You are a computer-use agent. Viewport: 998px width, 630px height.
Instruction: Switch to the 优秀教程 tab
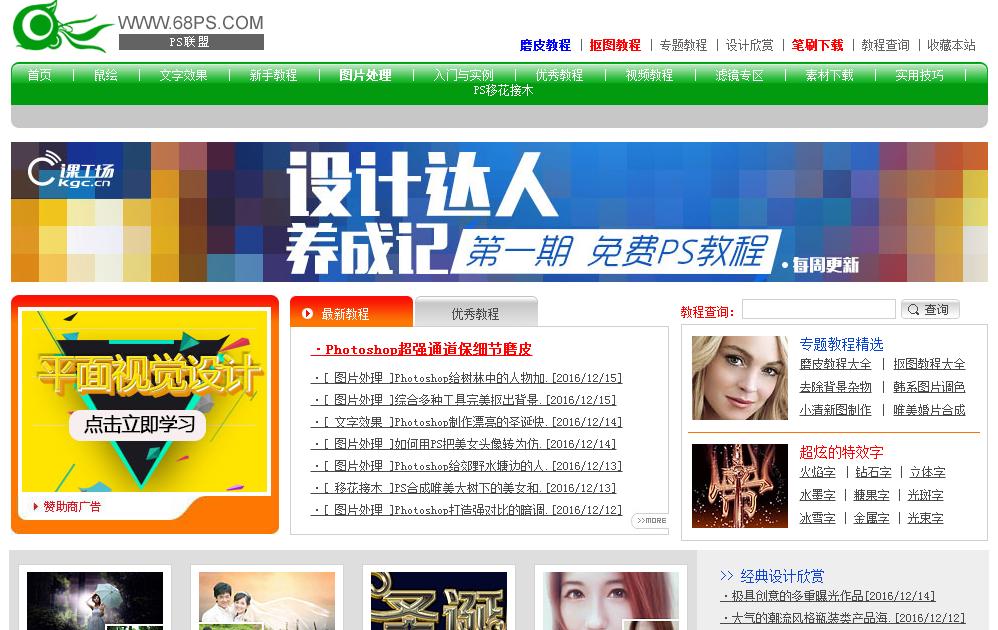pyautogui.click(x=477, y=311)
